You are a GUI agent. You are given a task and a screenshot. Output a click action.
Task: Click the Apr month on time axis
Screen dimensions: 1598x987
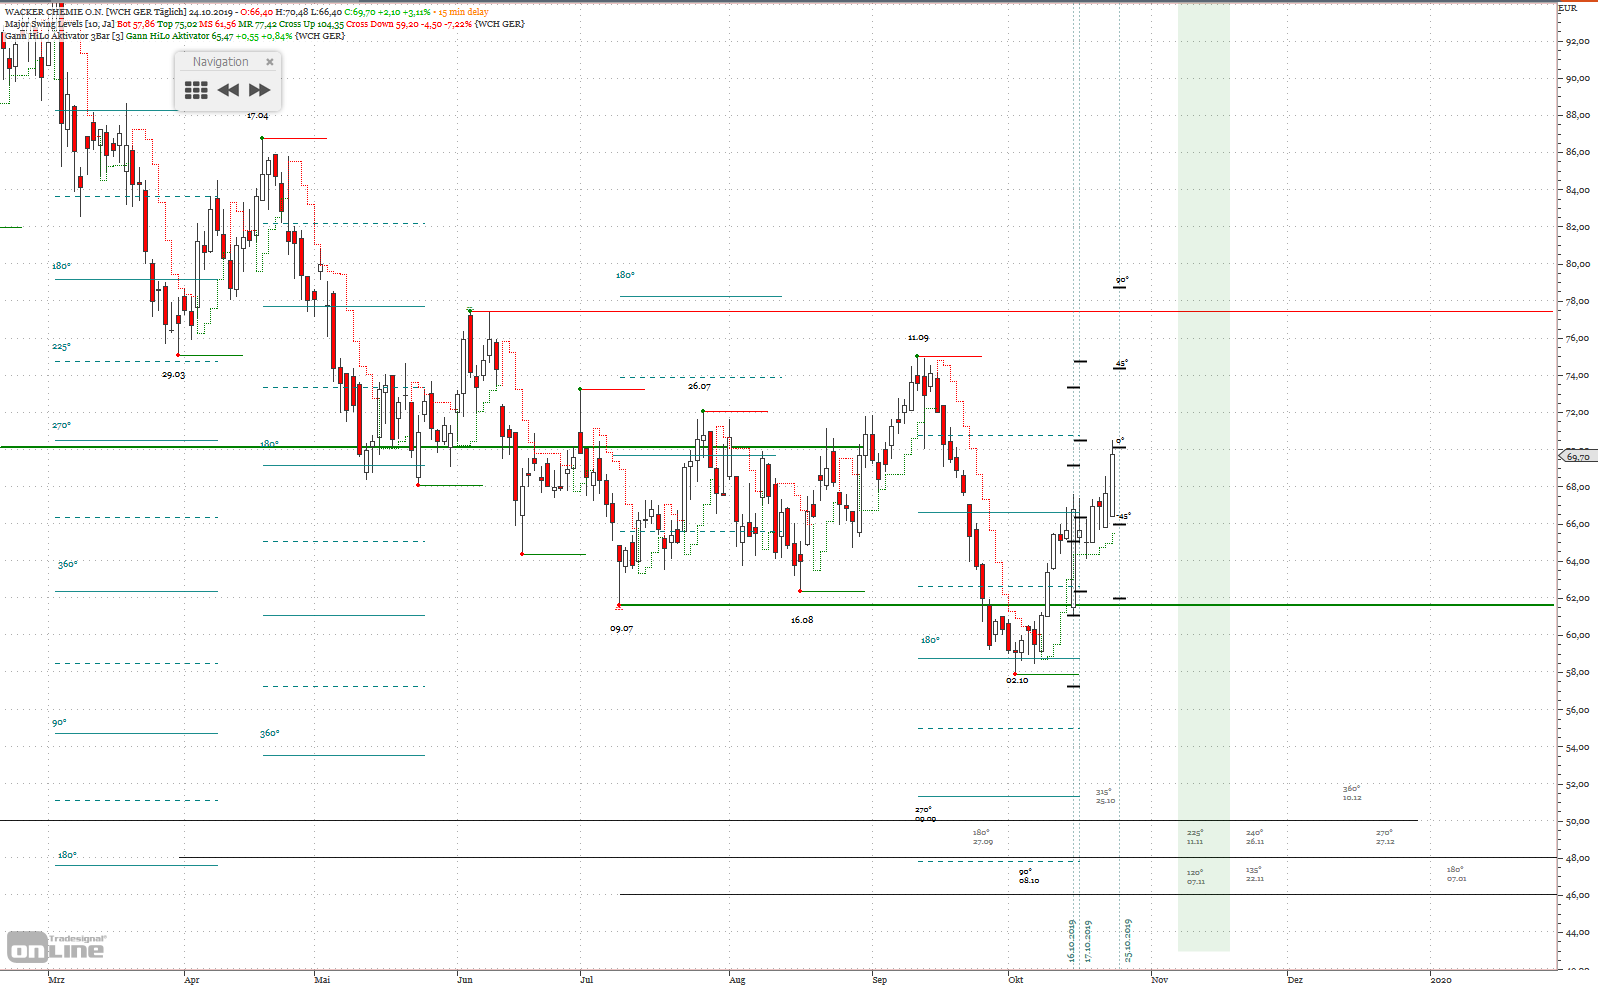192,980
